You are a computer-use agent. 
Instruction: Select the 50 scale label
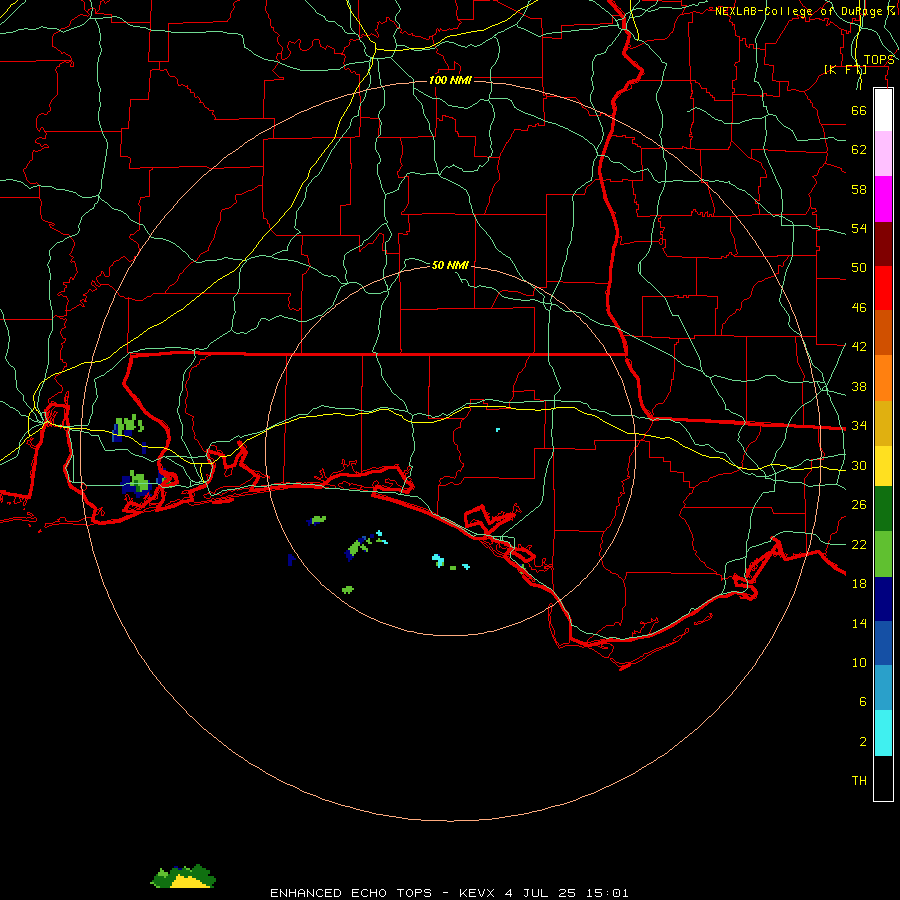tap(859, 267)
